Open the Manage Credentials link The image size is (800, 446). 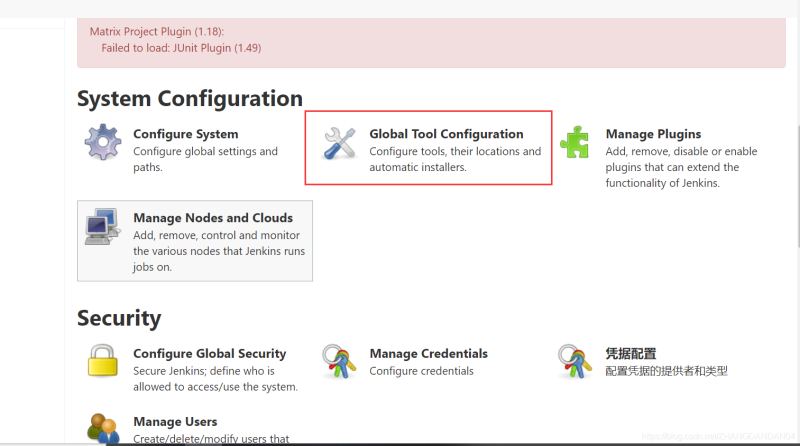428,354
